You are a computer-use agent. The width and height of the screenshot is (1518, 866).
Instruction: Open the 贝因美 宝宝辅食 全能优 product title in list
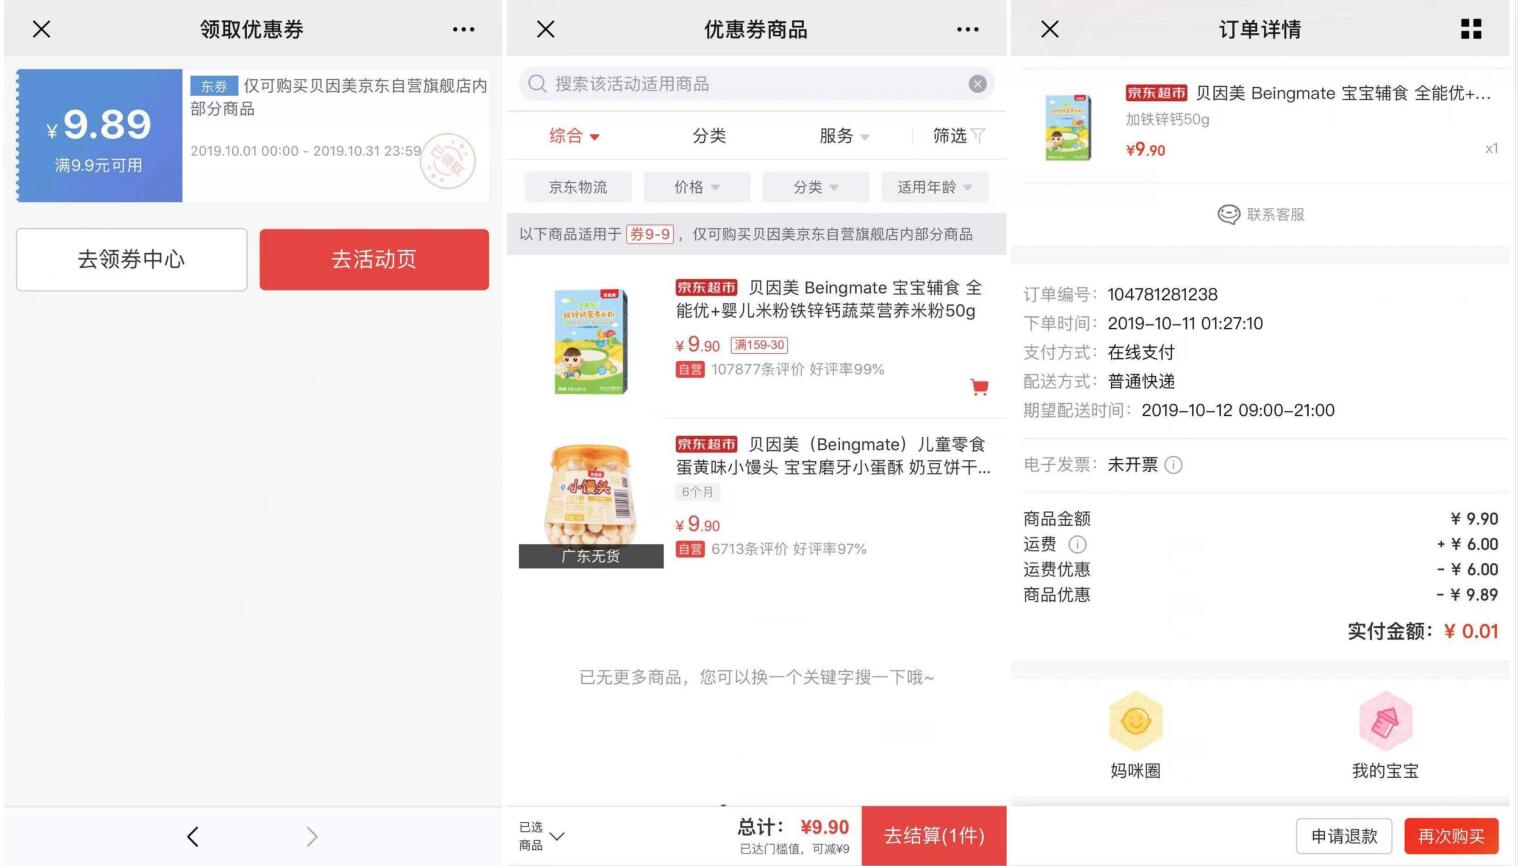[829, 299]
